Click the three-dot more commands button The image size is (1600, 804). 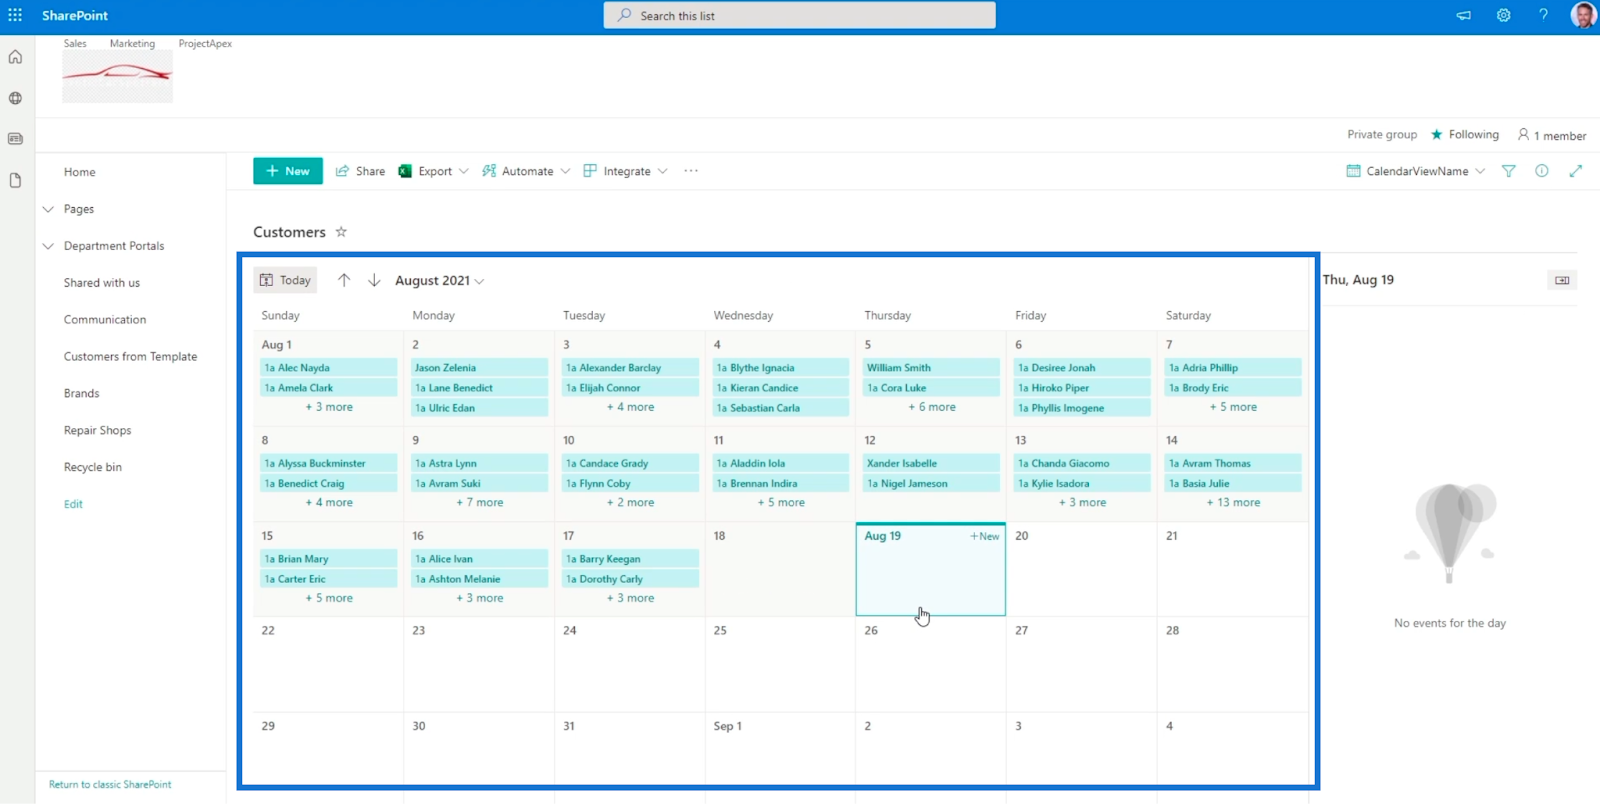point(691,171)
